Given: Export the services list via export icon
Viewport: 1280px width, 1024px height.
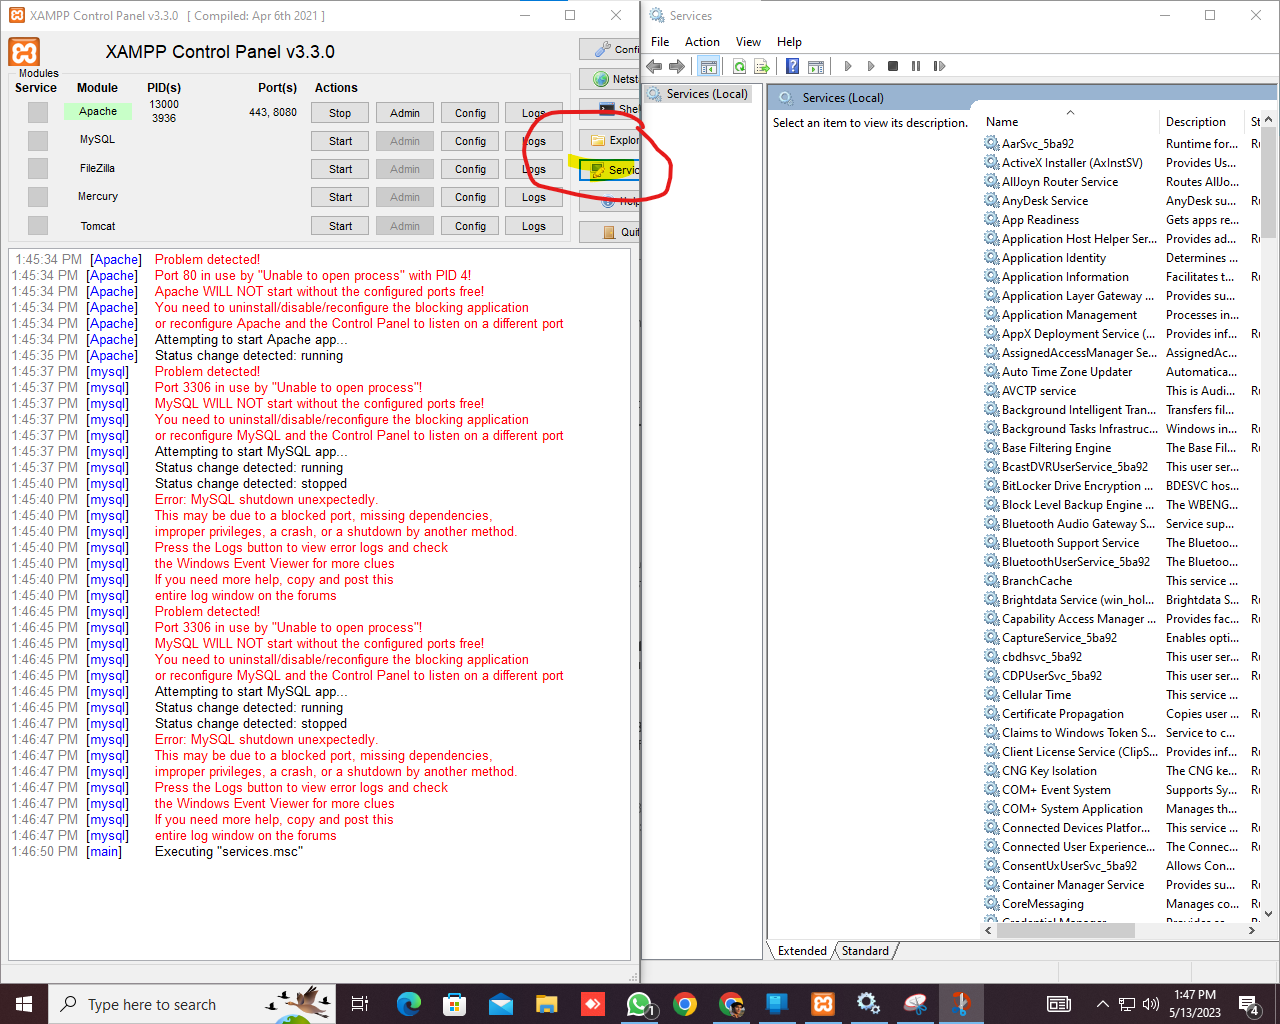Looking at the screenshot, I should click(761, 66).
